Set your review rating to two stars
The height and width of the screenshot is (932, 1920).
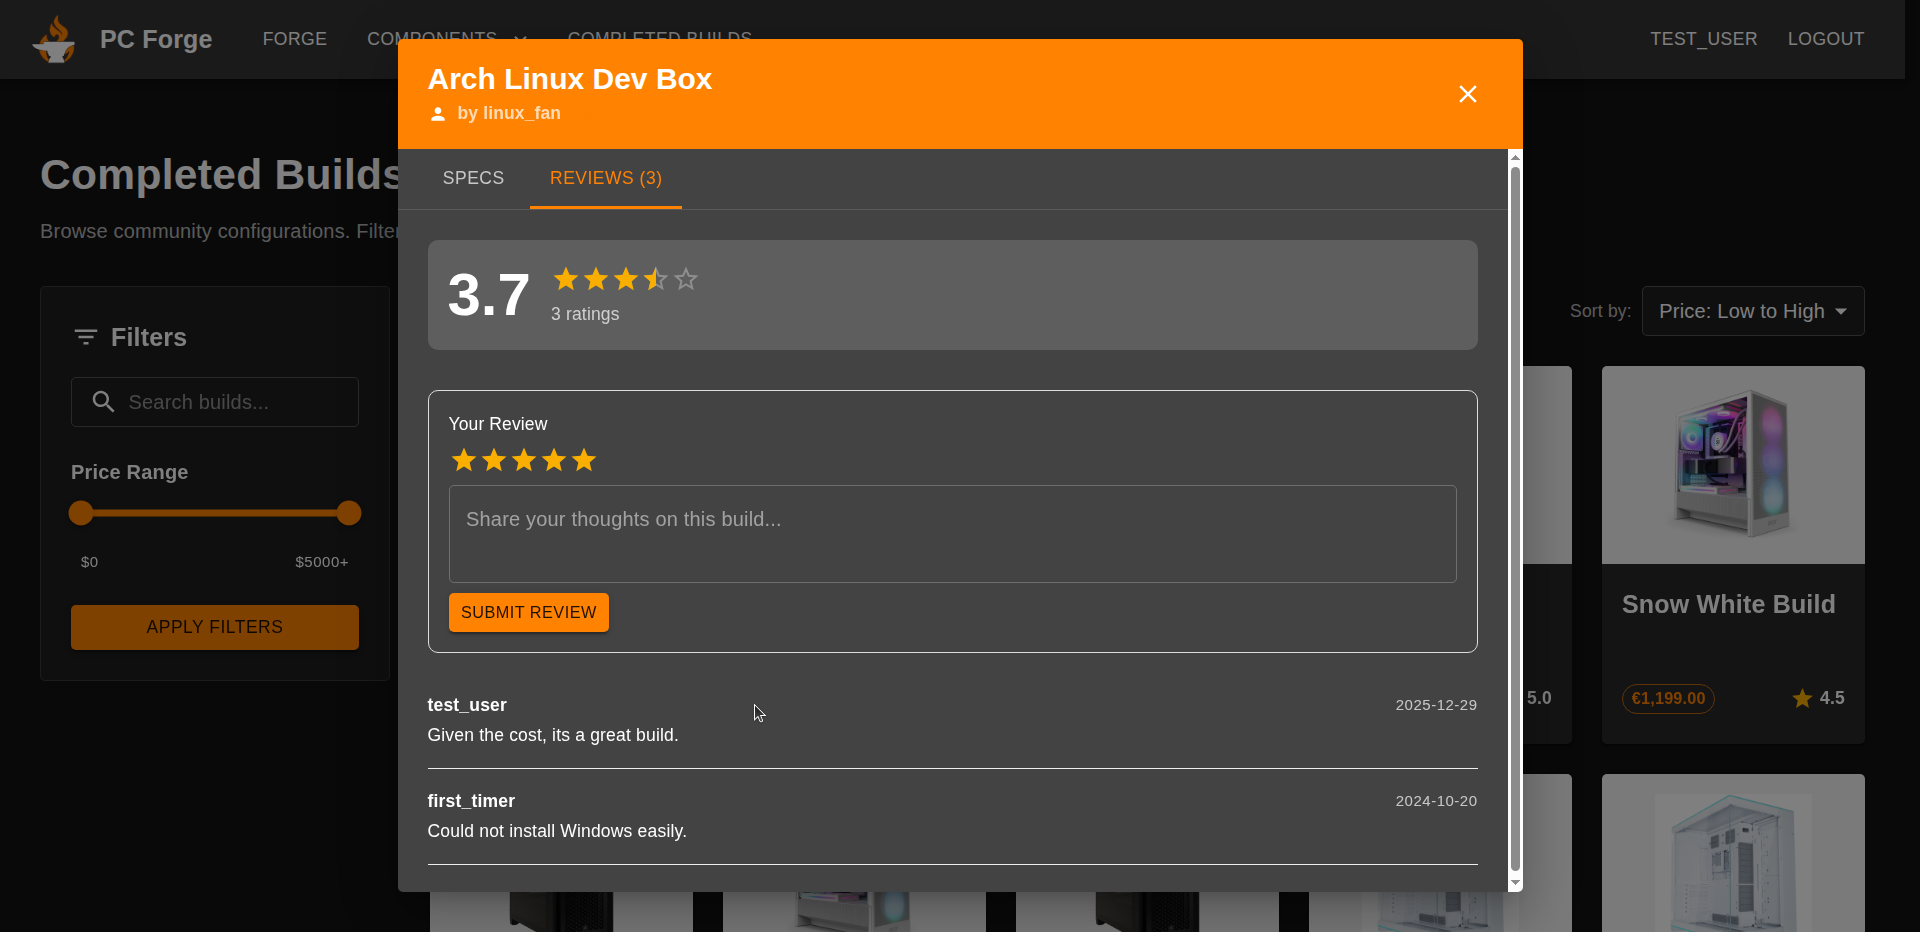tap(494, 460)
